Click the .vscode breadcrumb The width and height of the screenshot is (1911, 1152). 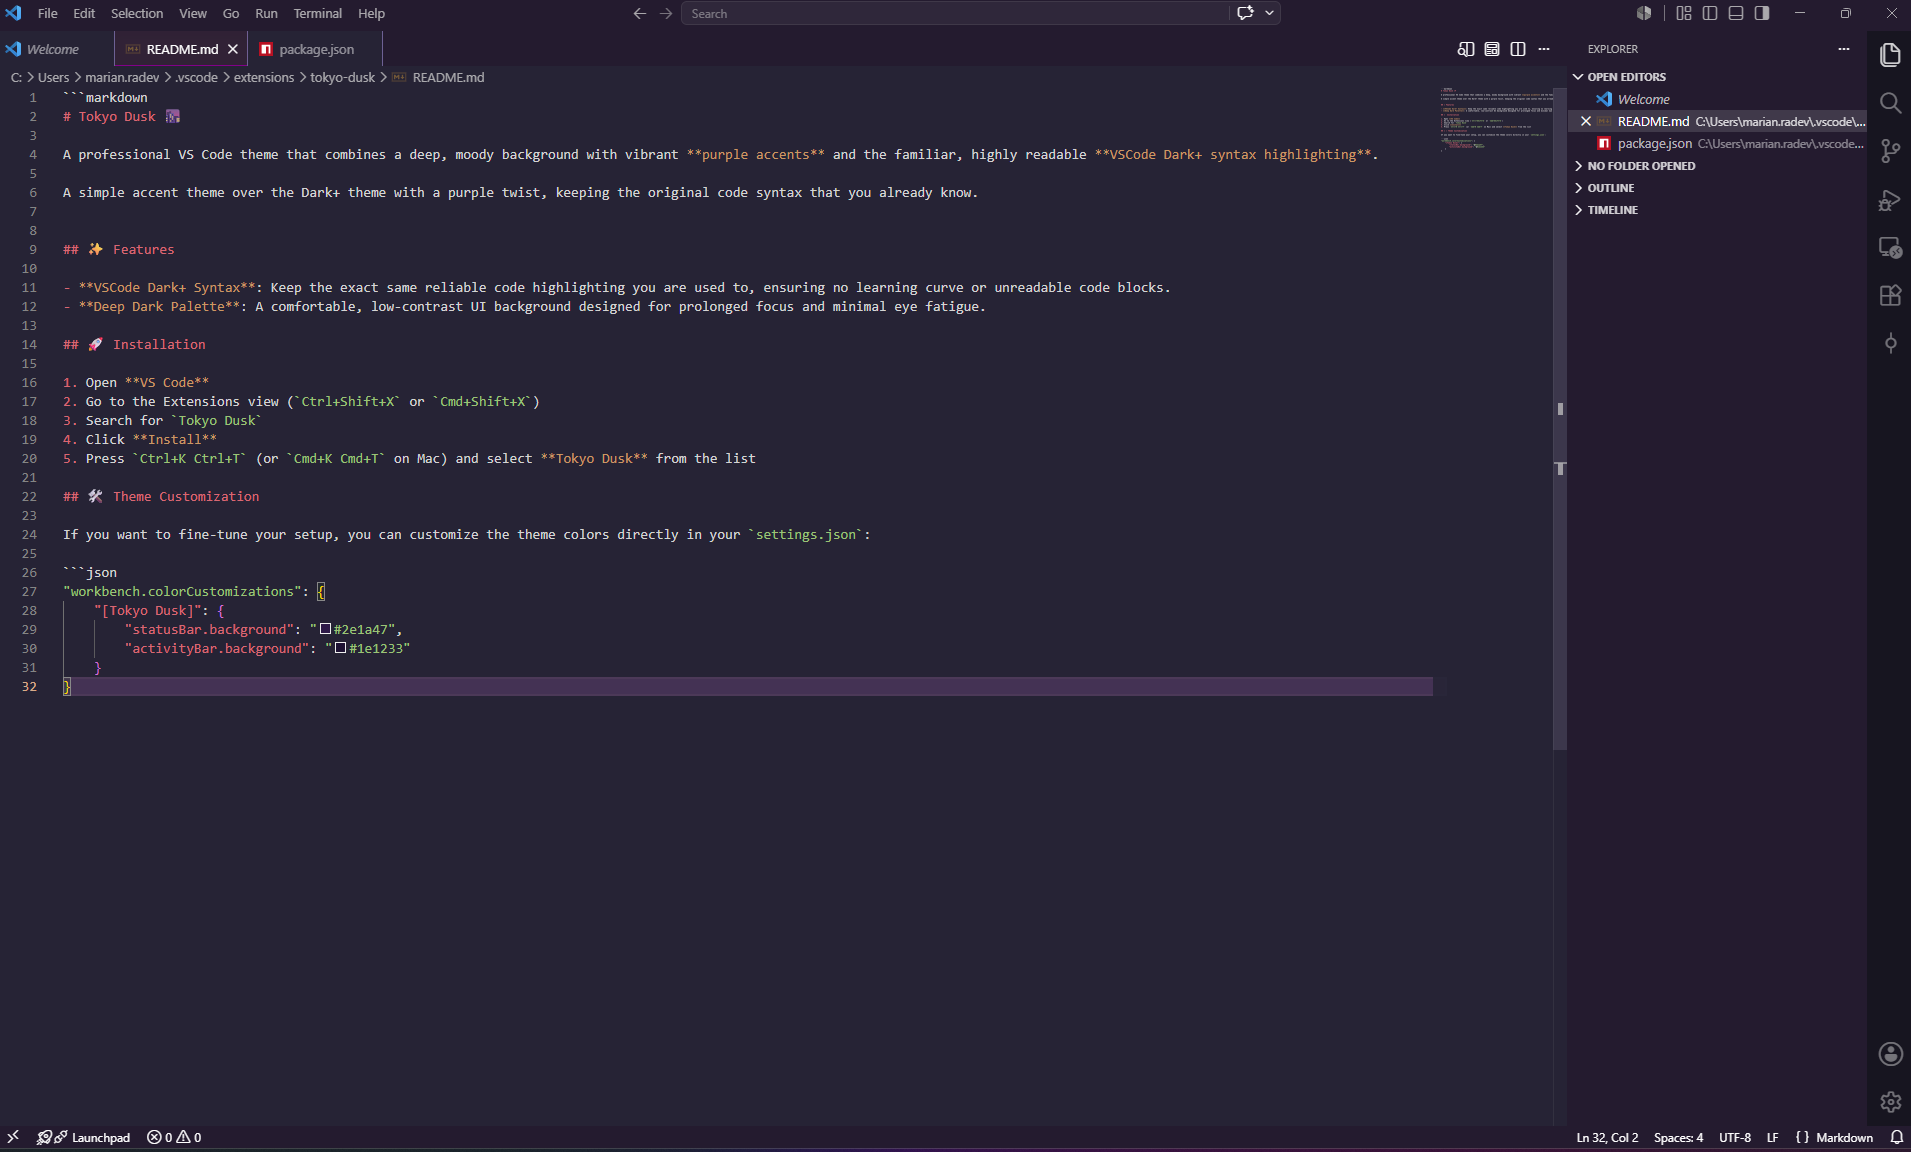(196, 77)
